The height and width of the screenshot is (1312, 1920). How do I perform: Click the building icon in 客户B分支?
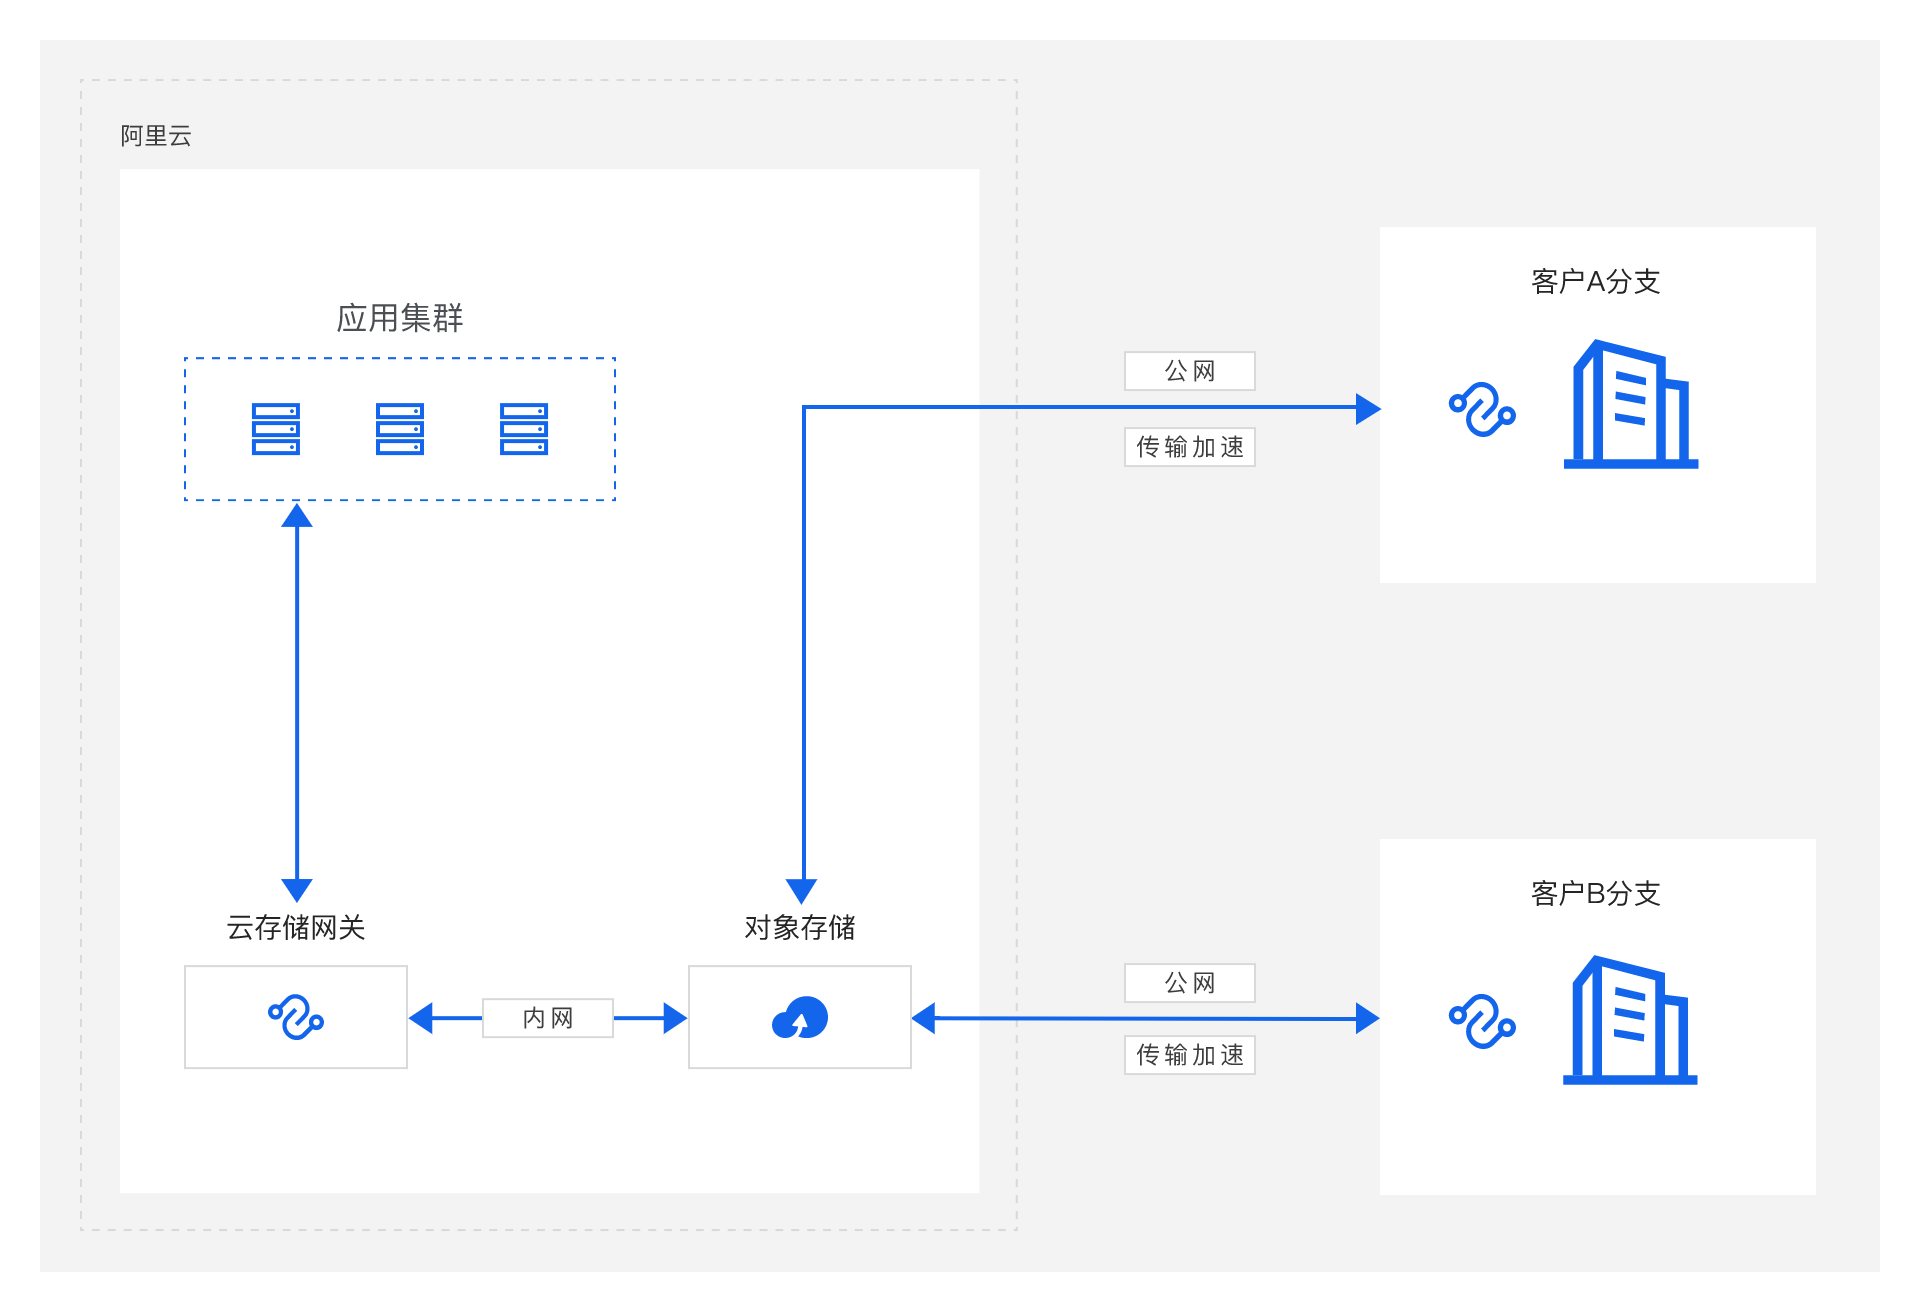tap(1630, 1020)
